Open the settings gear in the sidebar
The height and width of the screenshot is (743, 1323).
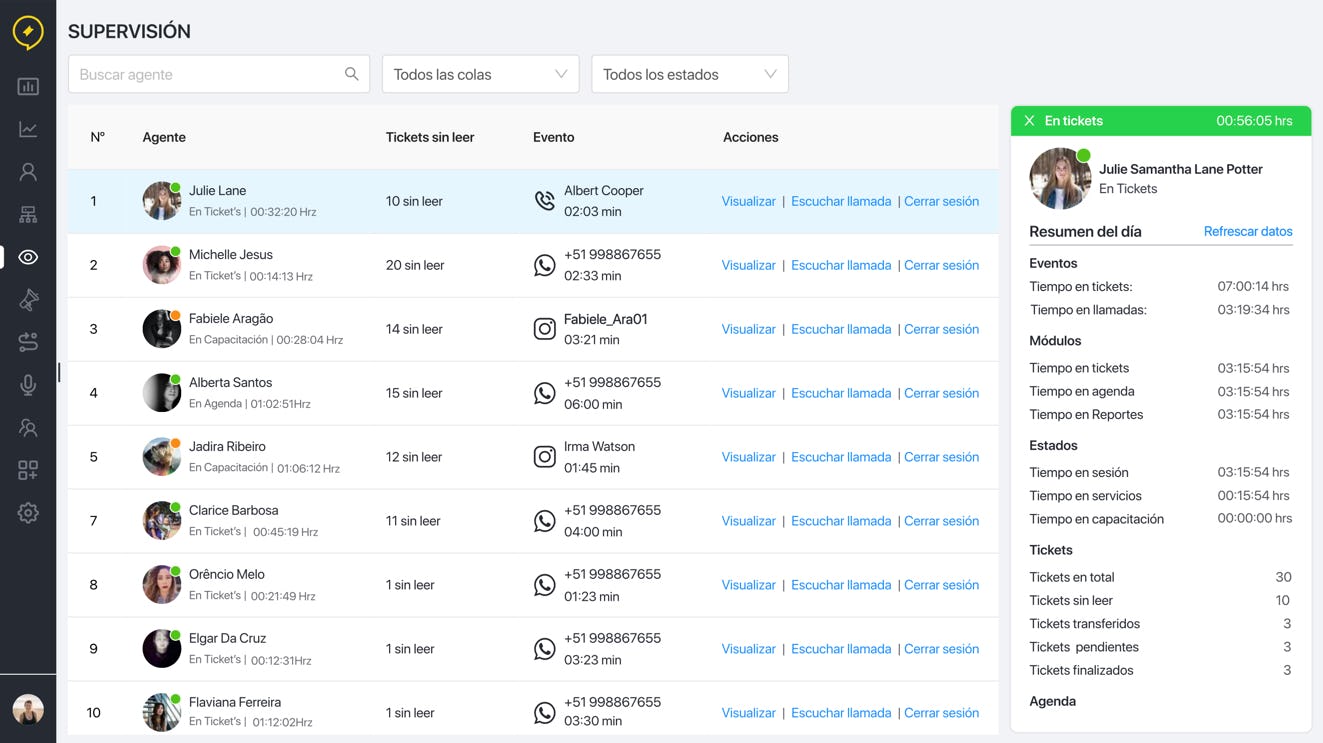coord(28,513)
